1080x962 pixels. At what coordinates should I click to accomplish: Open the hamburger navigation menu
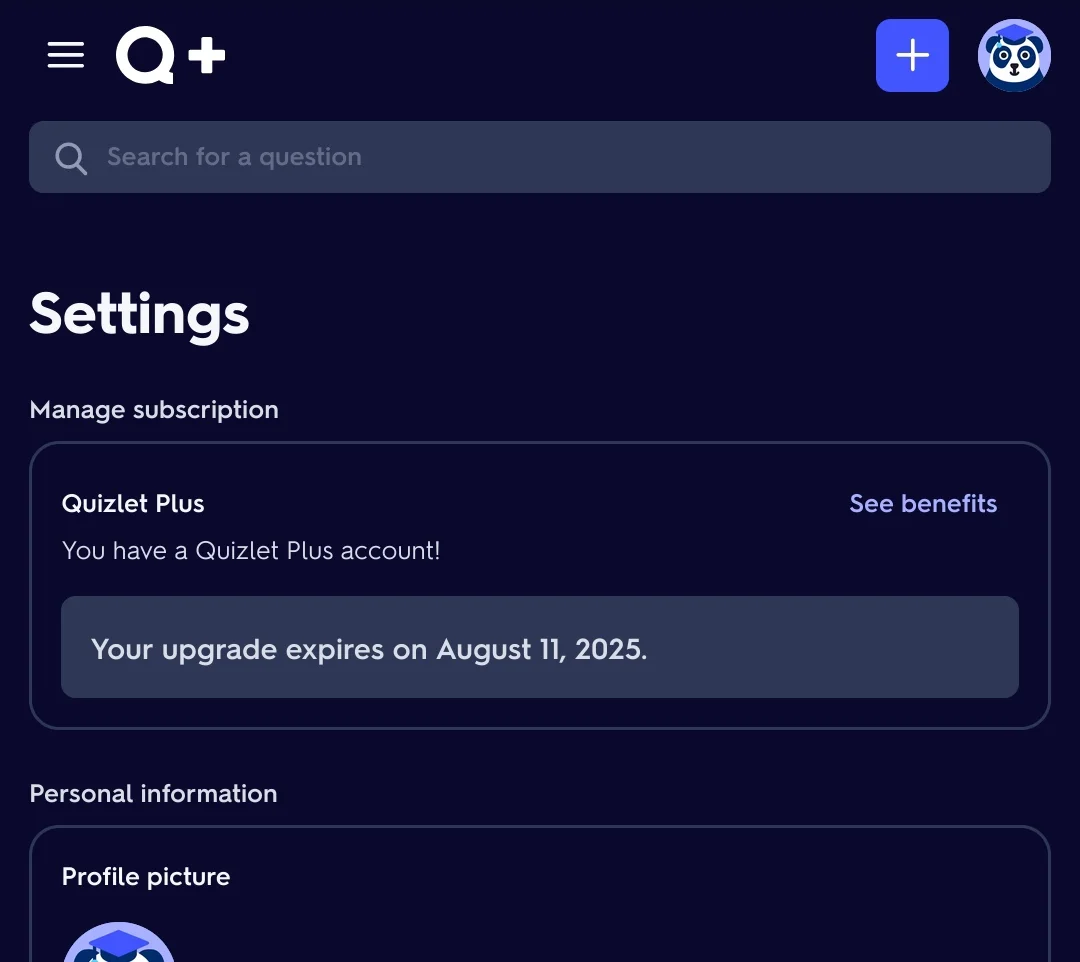[x=65, y=55]
